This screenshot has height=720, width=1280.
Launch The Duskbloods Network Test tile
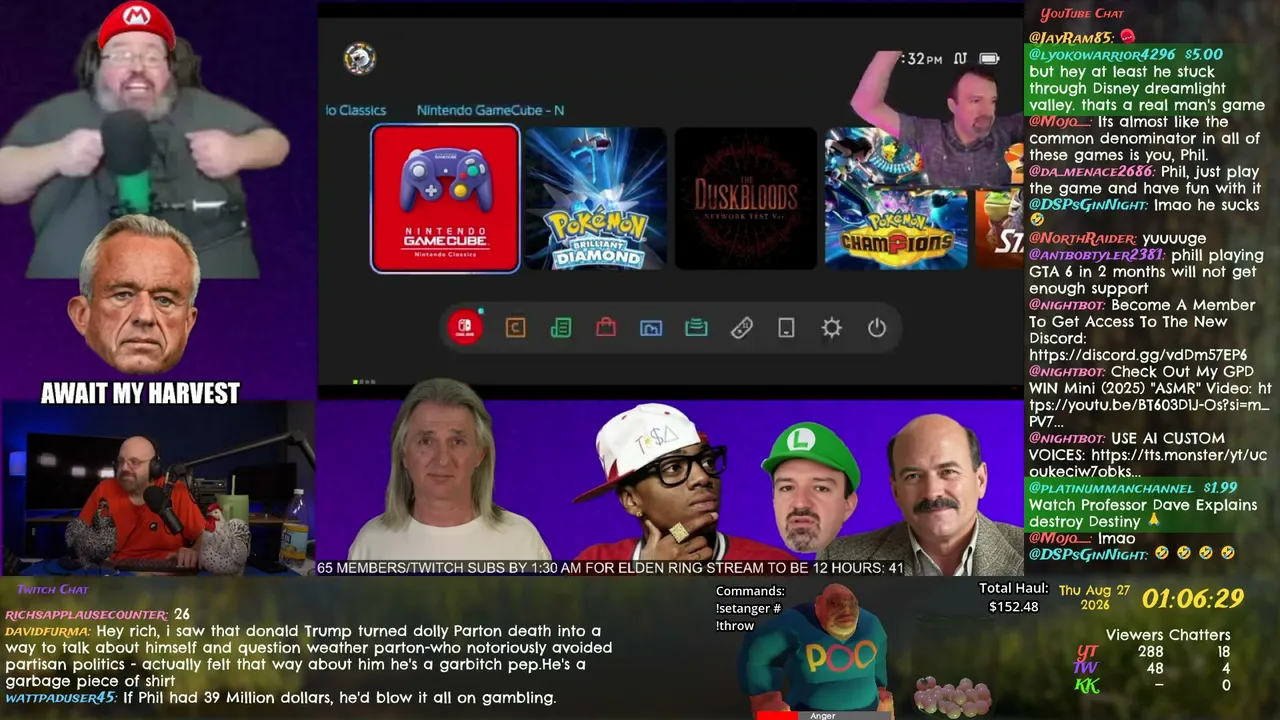(746, 199)
